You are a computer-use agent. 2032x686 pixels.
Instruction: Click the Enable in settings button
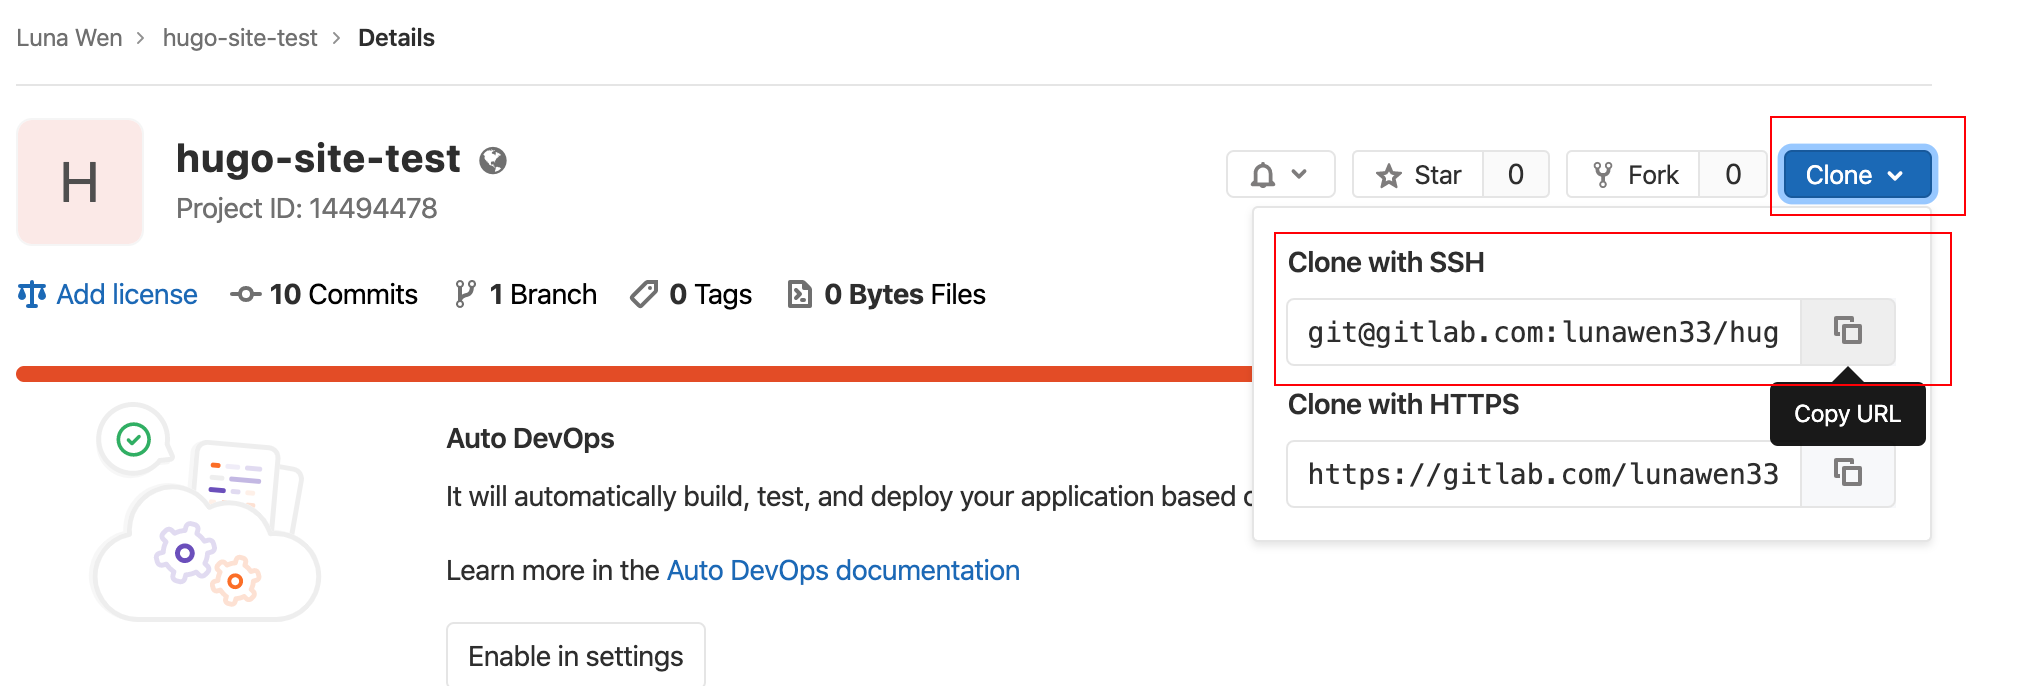576,656
